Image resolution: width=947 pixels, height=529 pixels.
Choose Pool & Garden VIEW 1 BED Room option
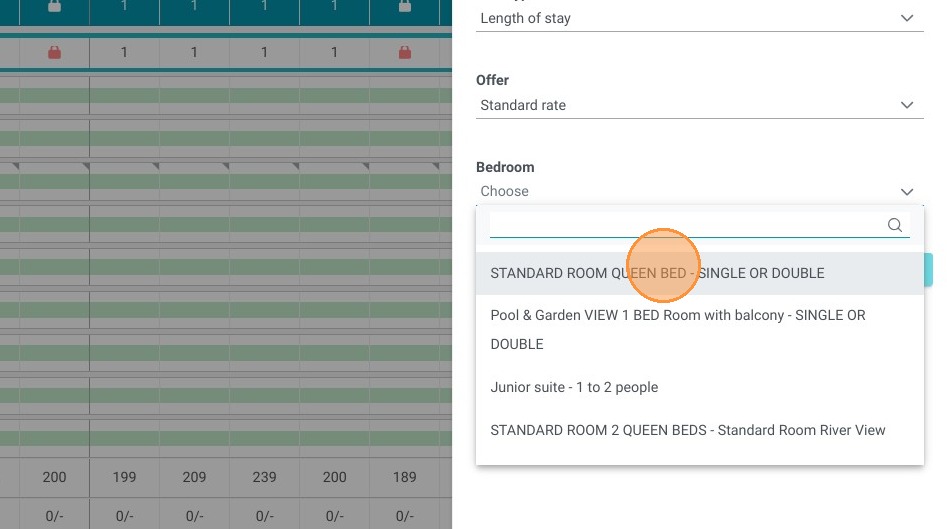click(x=699, y=330)
